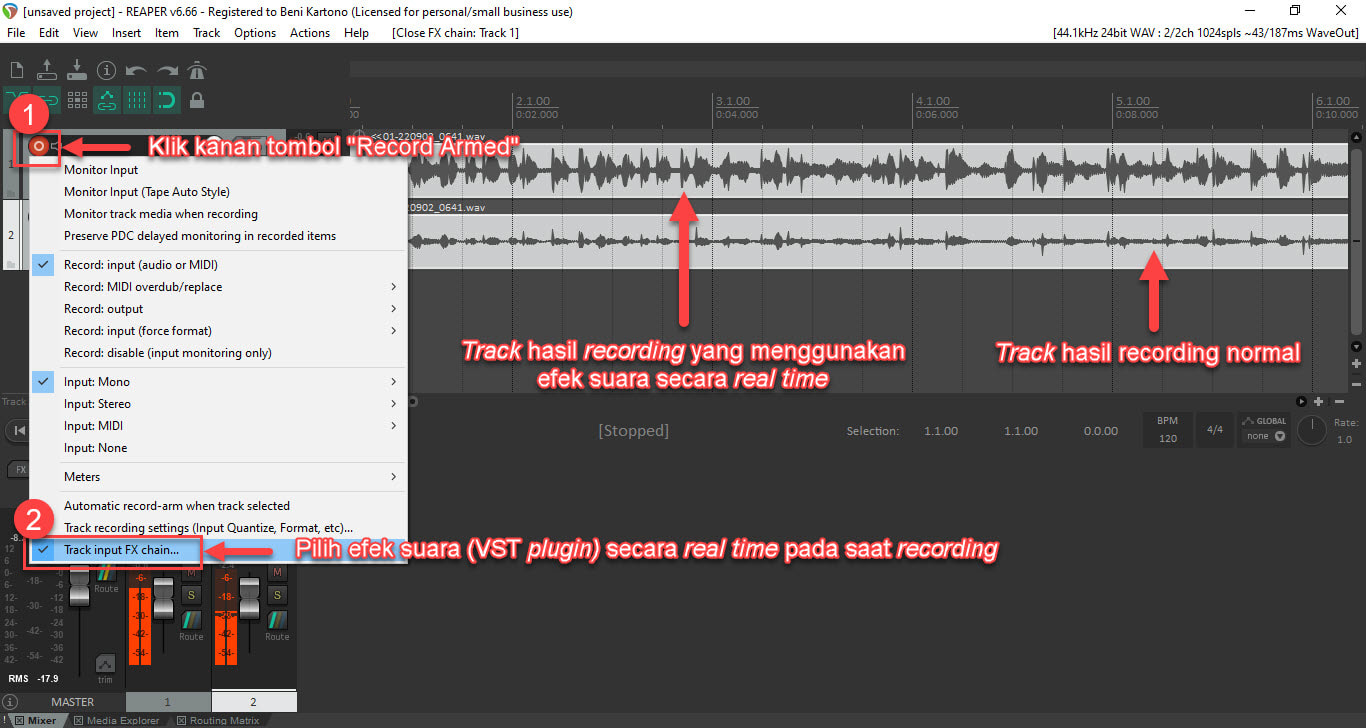Toggle Input: Mono checked option

click(x=218, y=382)
